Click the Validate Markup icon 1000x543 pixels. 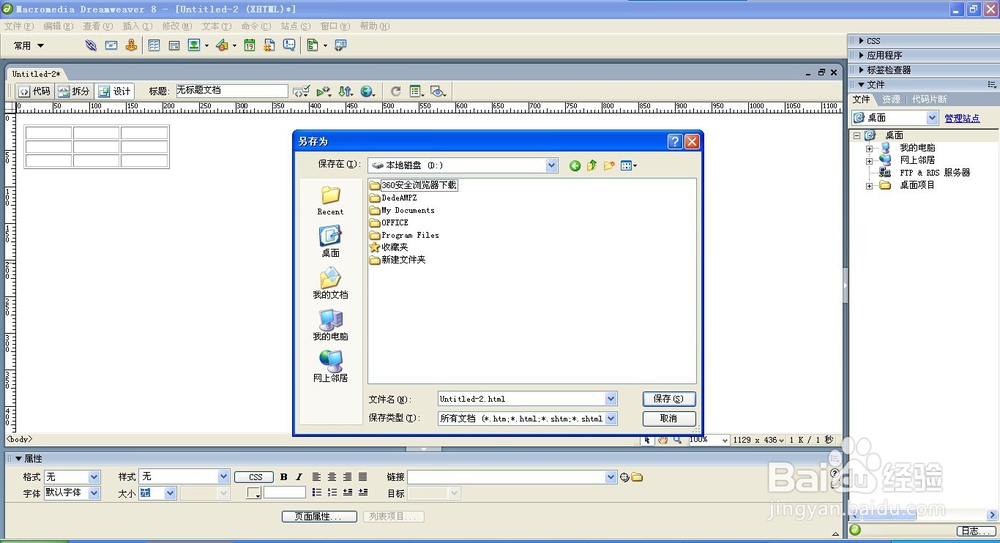301,92
